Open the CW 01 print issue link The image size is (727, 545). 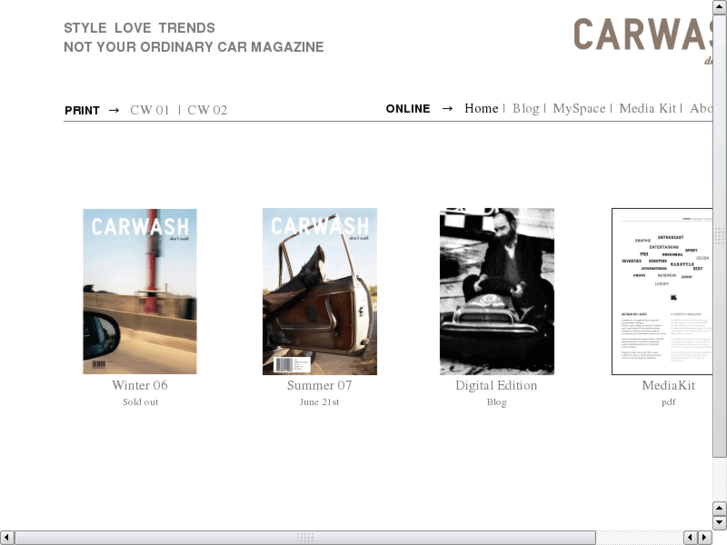(149, 110)
